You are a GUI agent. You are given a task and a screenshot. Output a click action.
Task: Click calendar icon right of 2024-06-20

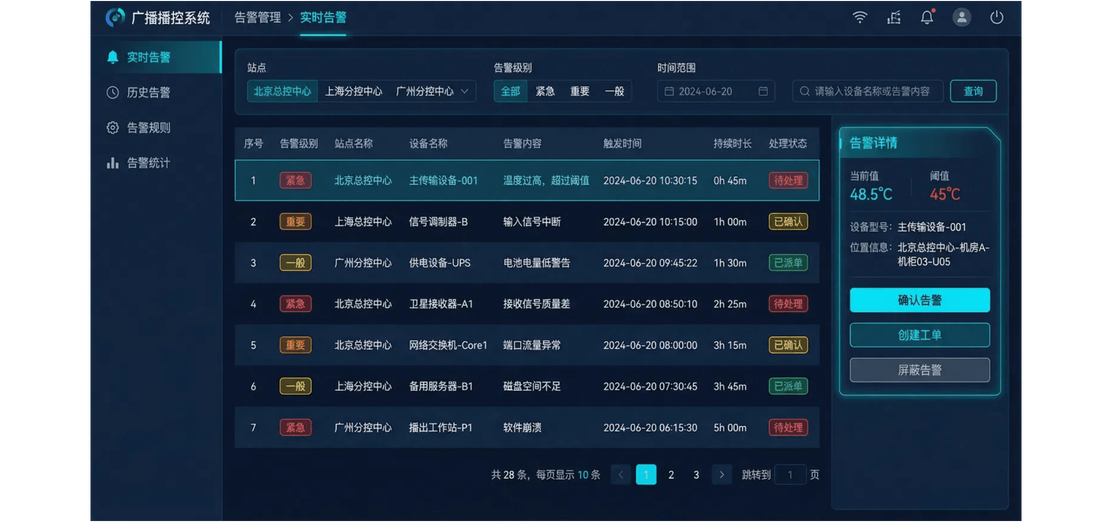tap(763, 91)
